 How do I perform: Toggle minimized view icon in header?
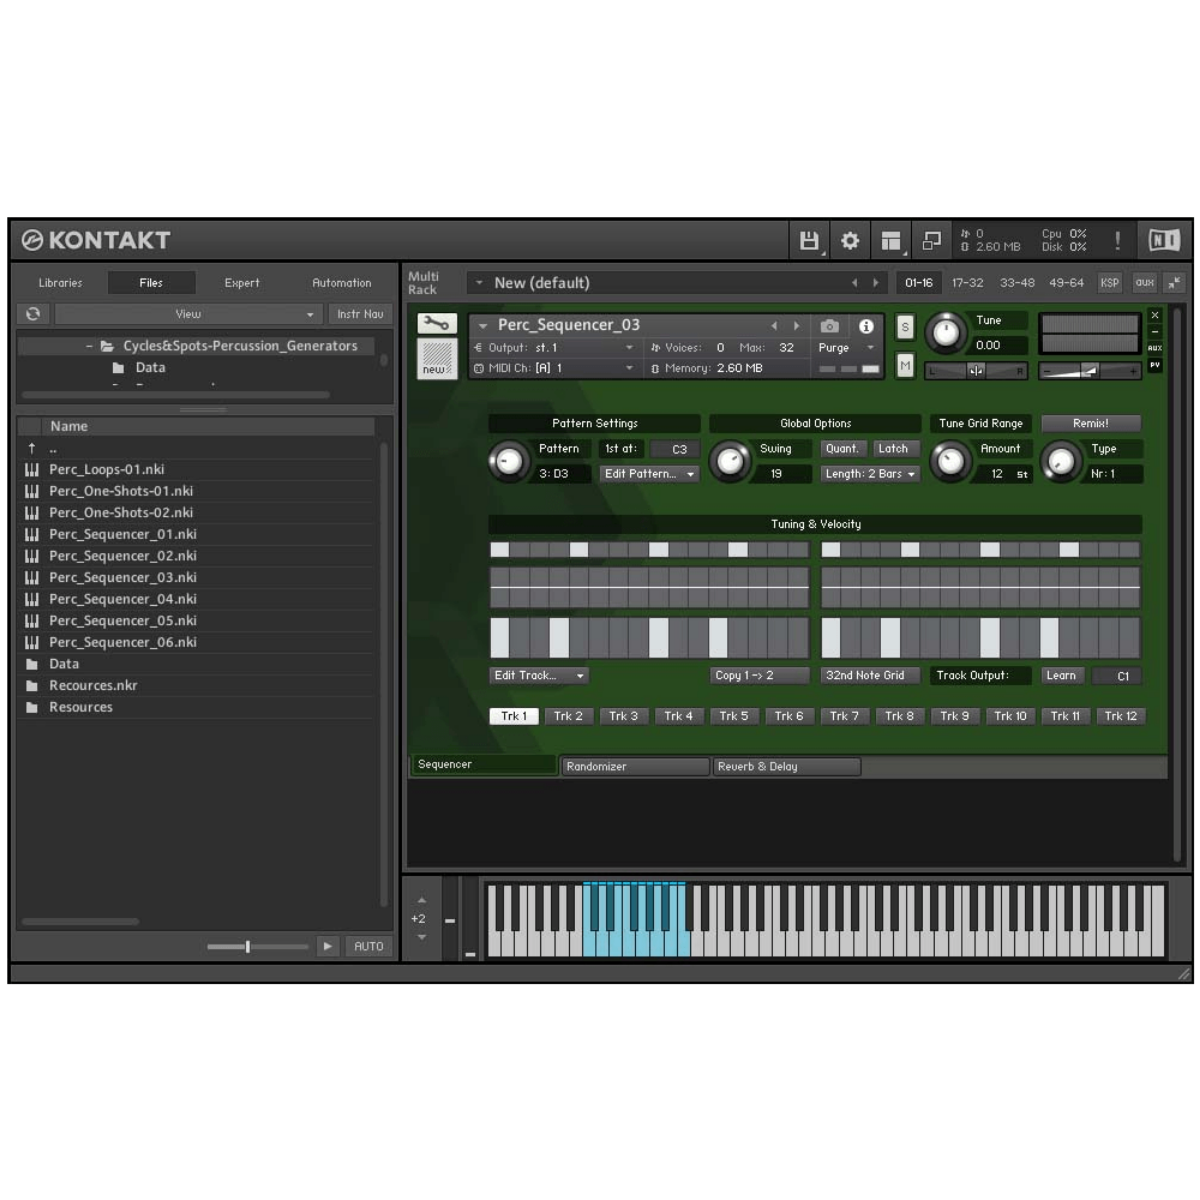(x=931, y=241)
